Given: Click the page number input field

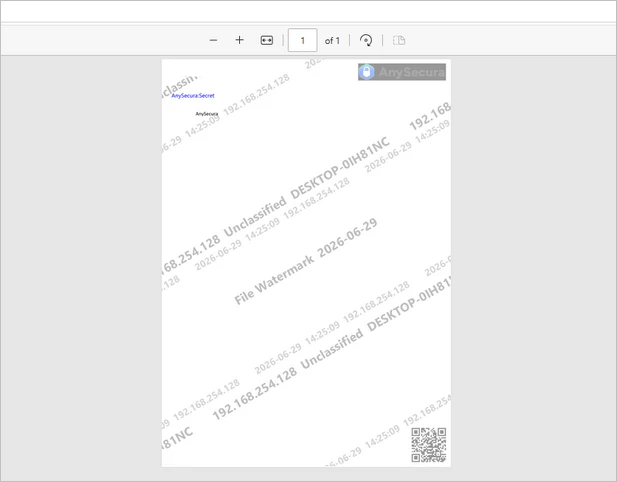Looking at the screenshot, I should pyautogui.click(x=303, y=40).
